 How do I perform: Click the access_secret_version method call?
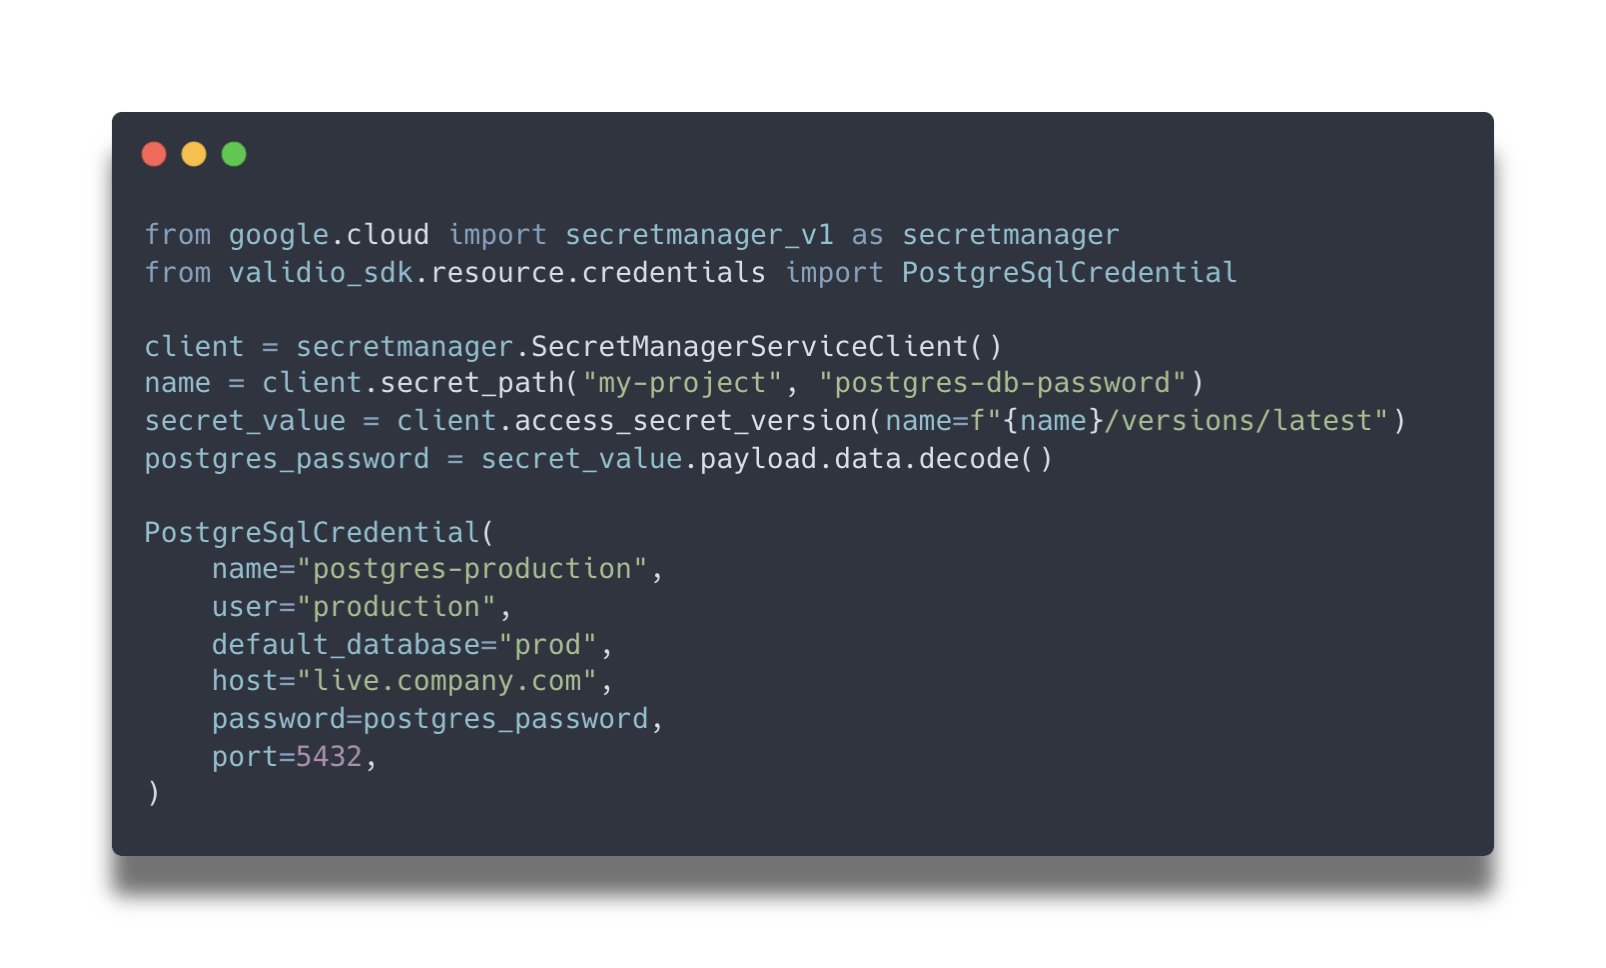point(690,421)
